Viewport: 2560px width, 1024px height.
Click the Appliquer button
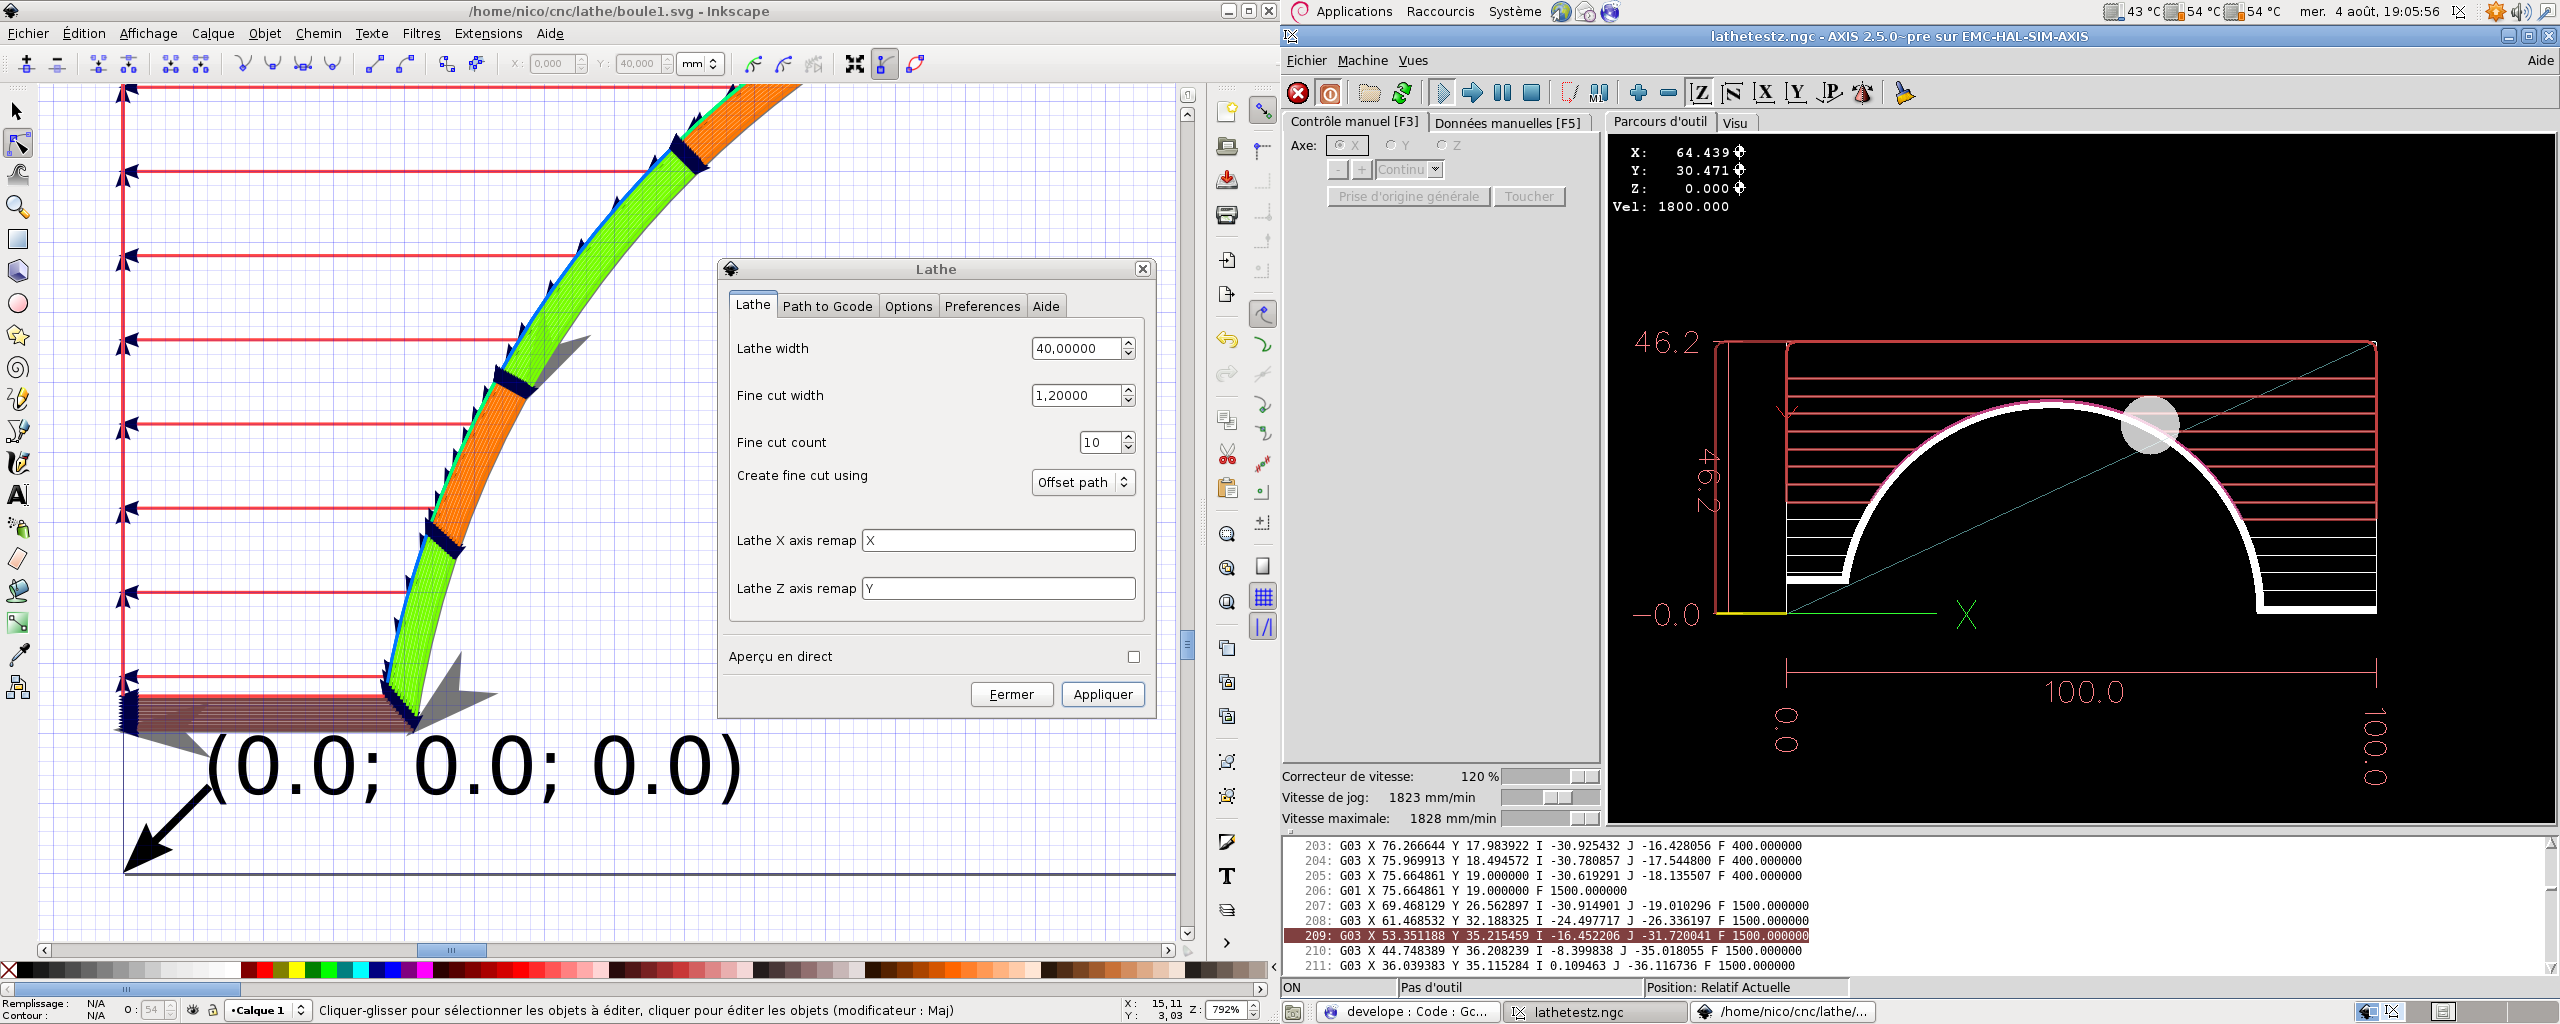pyautogui.click(x=1103, y=695)
